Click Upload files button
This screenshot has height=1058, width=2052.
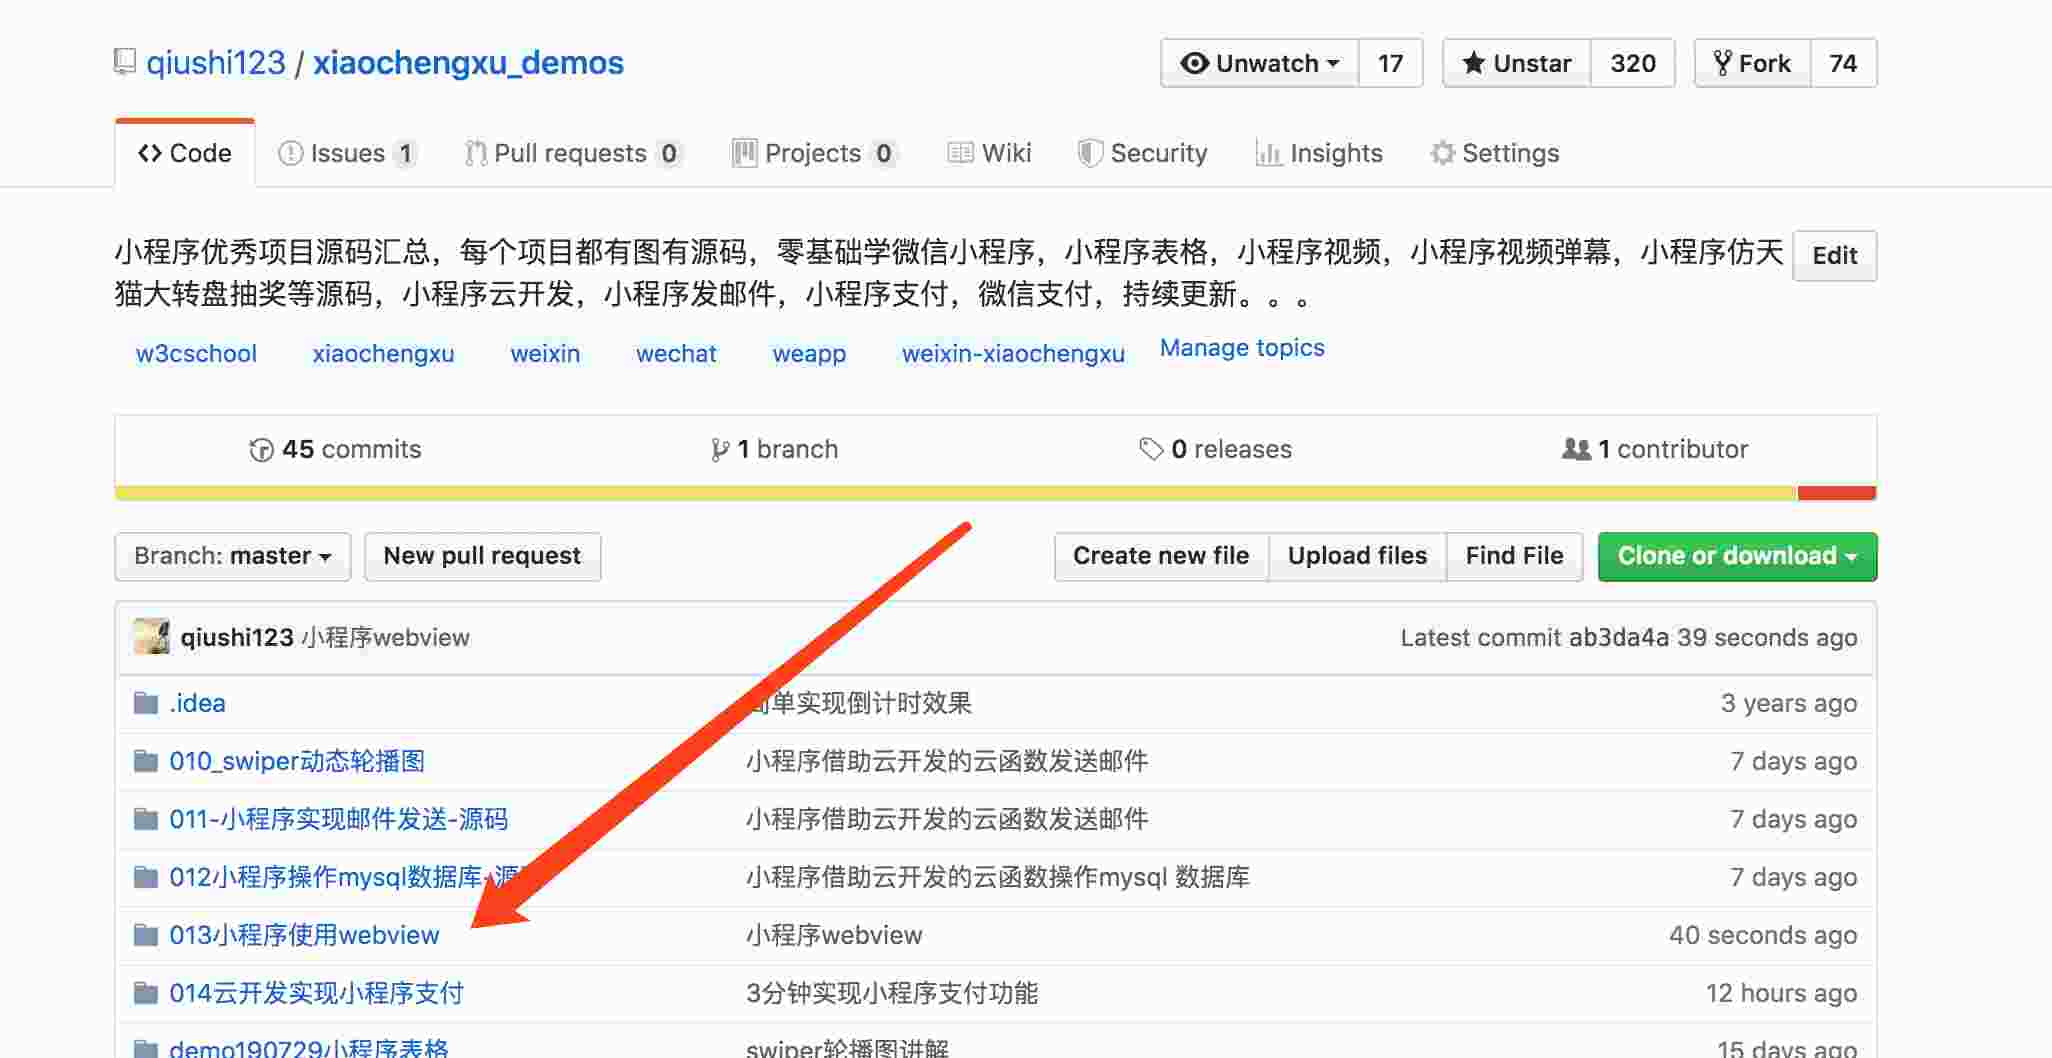tap(1357, 556)
